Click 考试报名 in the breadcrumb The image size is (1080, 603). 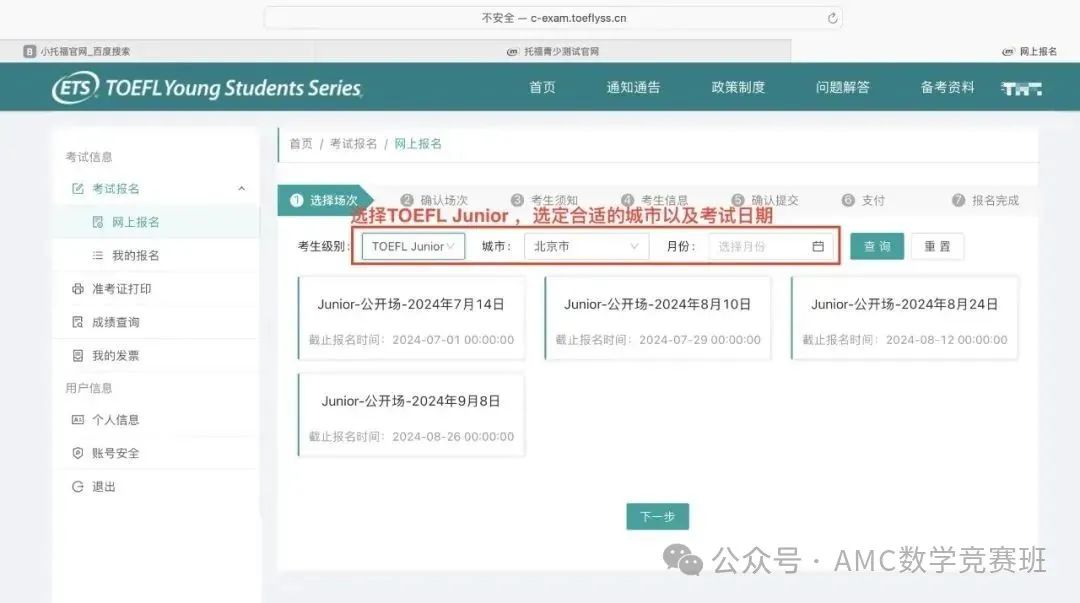tap(353, 143)
